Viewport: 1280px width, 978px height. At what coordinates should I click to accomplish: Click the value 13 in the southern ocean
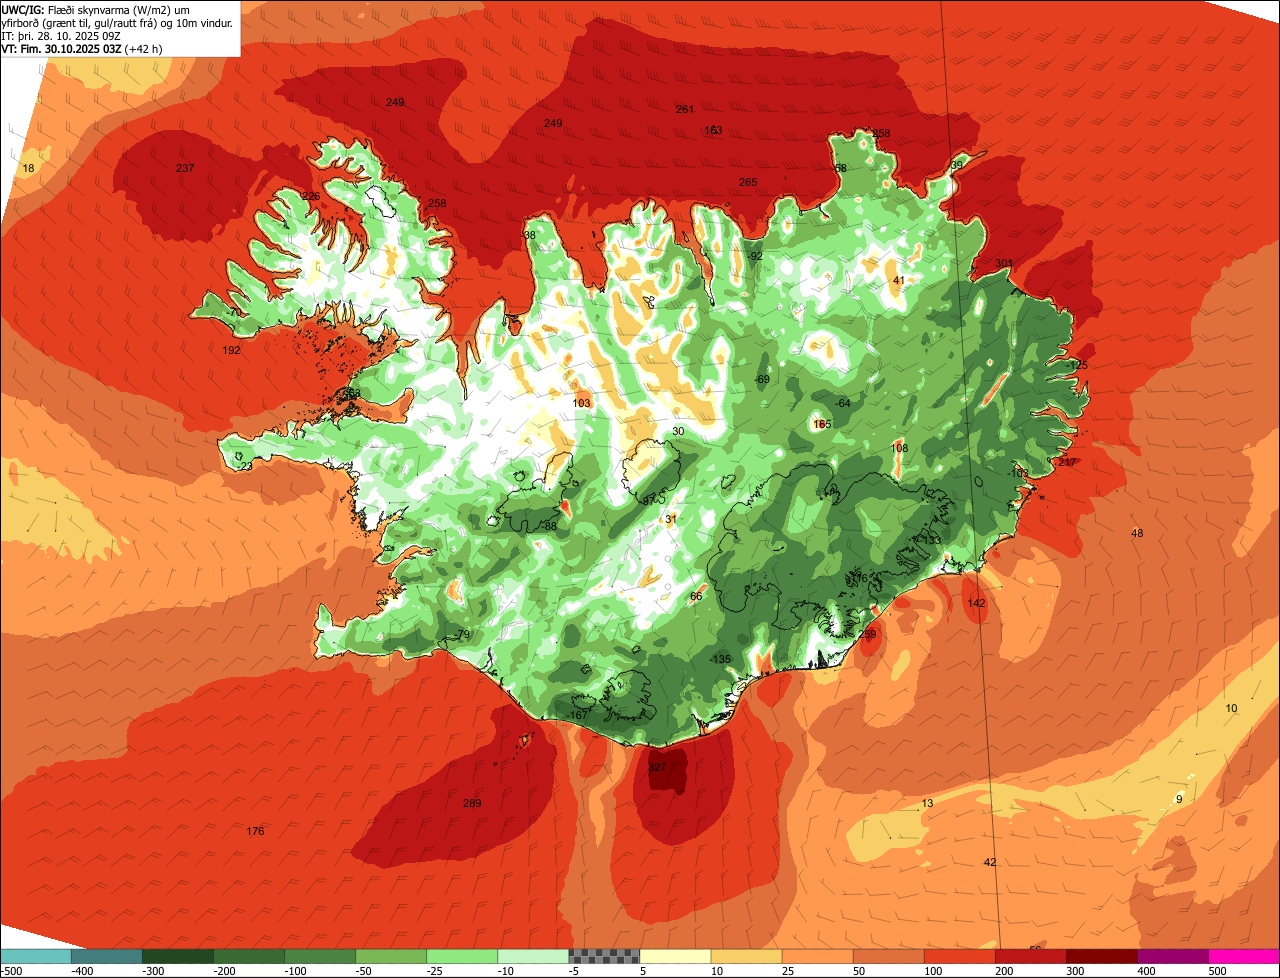[x=927, y=803]
